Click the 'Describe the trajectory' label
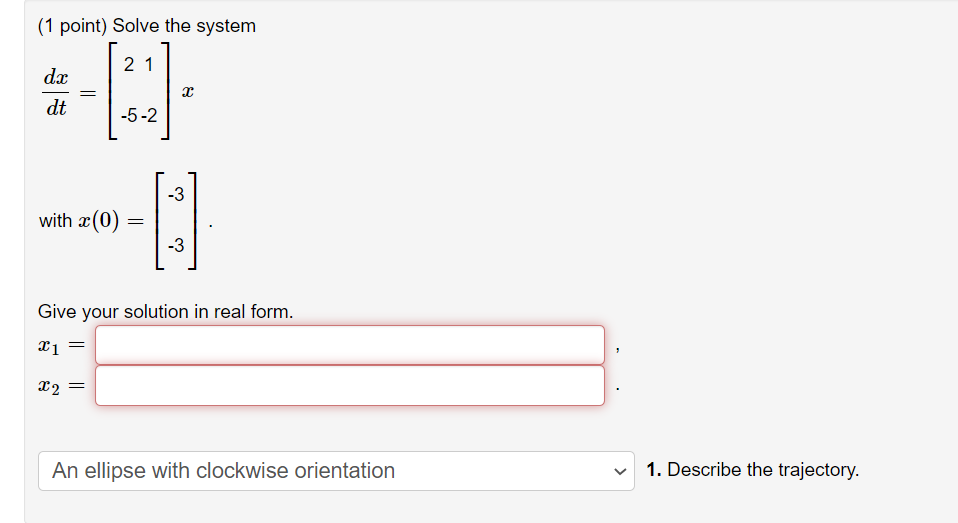Image resolution: width=958 pixels, height=523 pixels. [x=763, y=470]
